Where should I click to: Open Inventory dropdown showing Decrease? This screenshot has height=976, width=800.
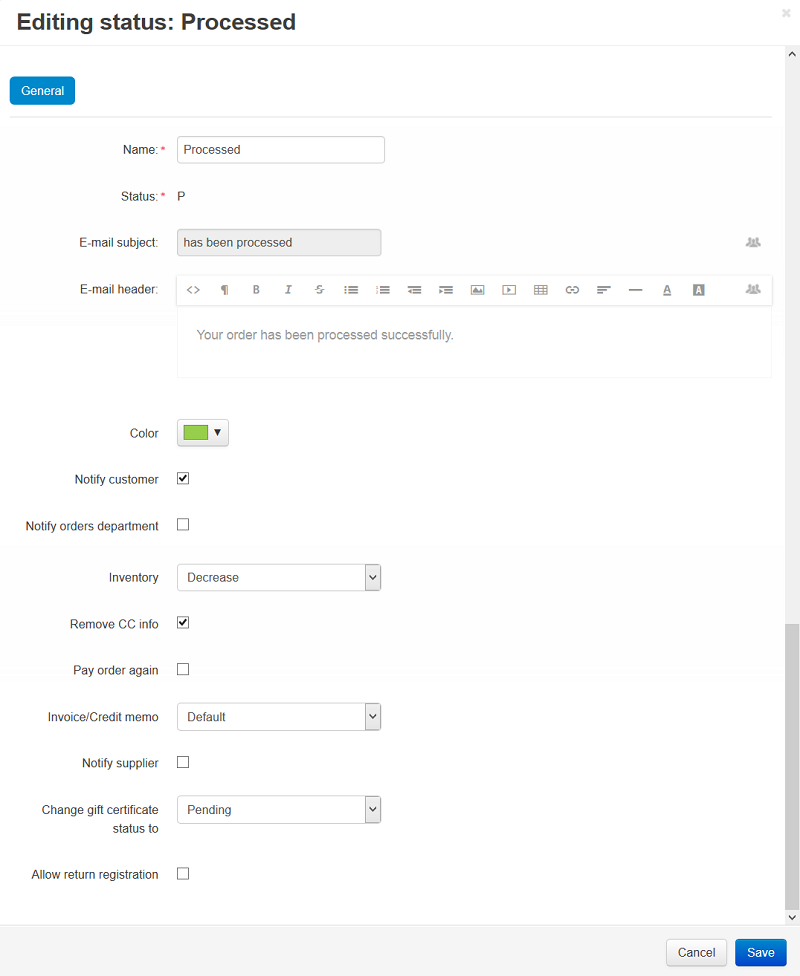[279, 578]
